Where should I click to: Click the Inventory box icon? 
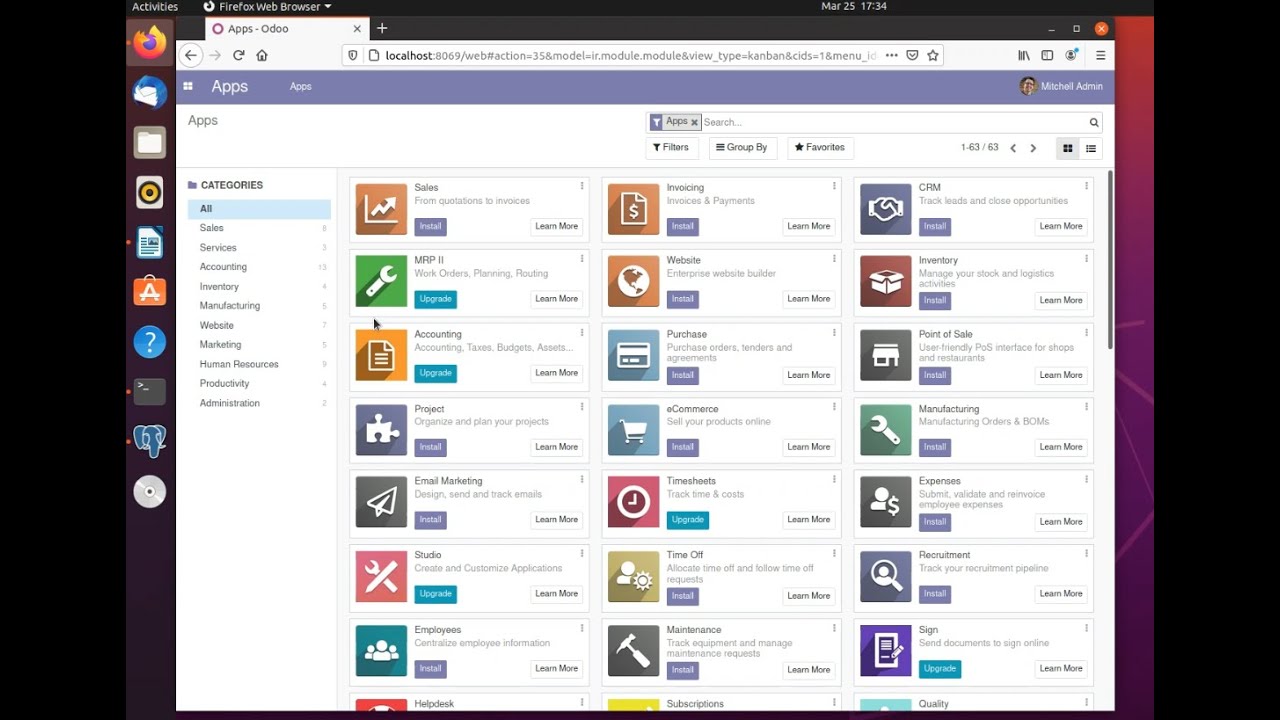click(886, 281)
